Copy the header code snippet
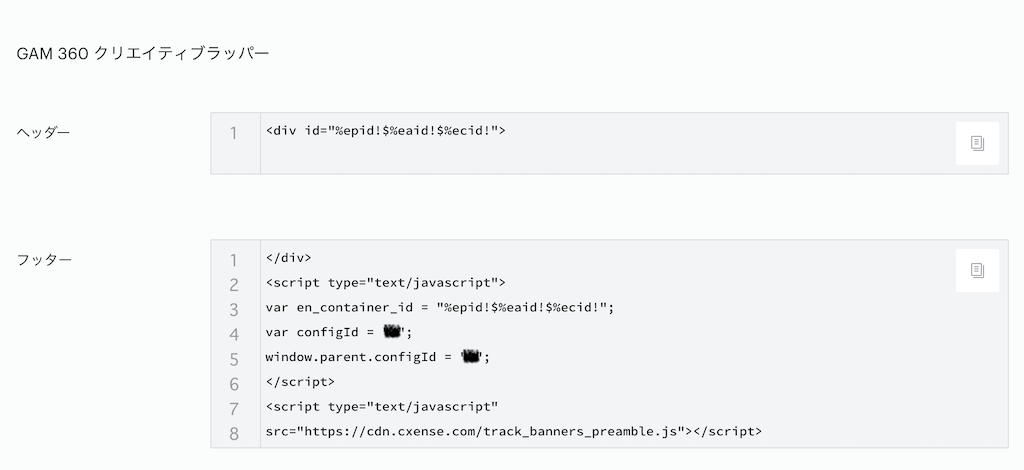The height and width of the screenshot is (470, 1024). click(x=977, y=143)
